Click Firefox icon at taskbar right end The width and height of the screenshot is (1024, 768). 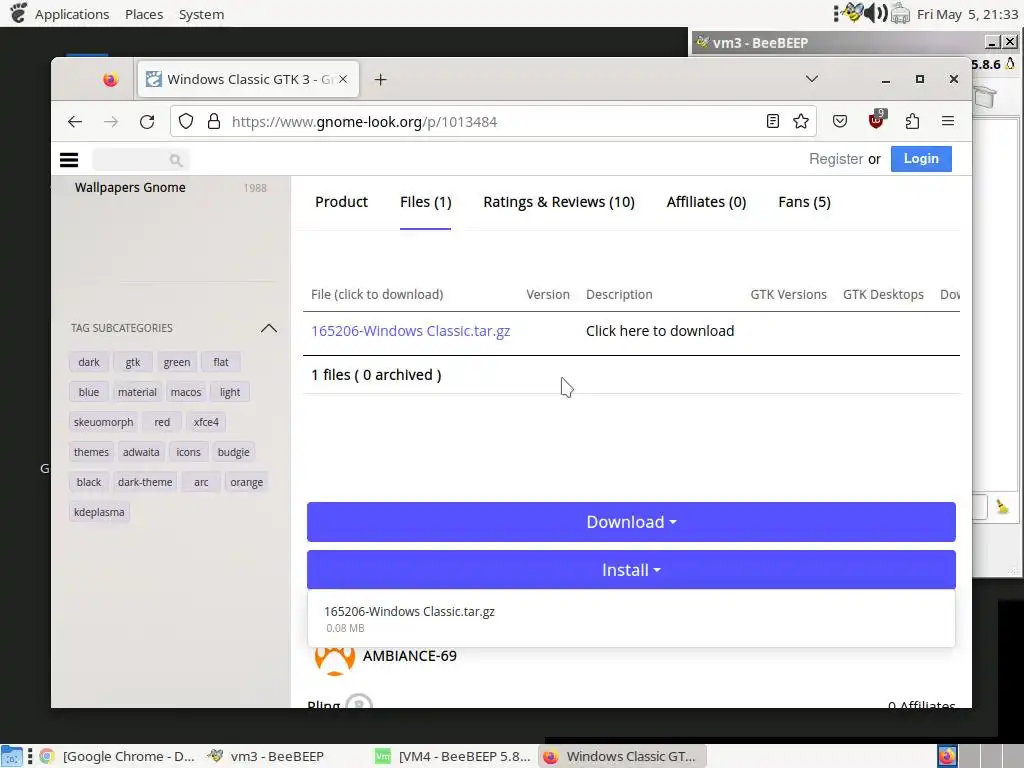947,756
